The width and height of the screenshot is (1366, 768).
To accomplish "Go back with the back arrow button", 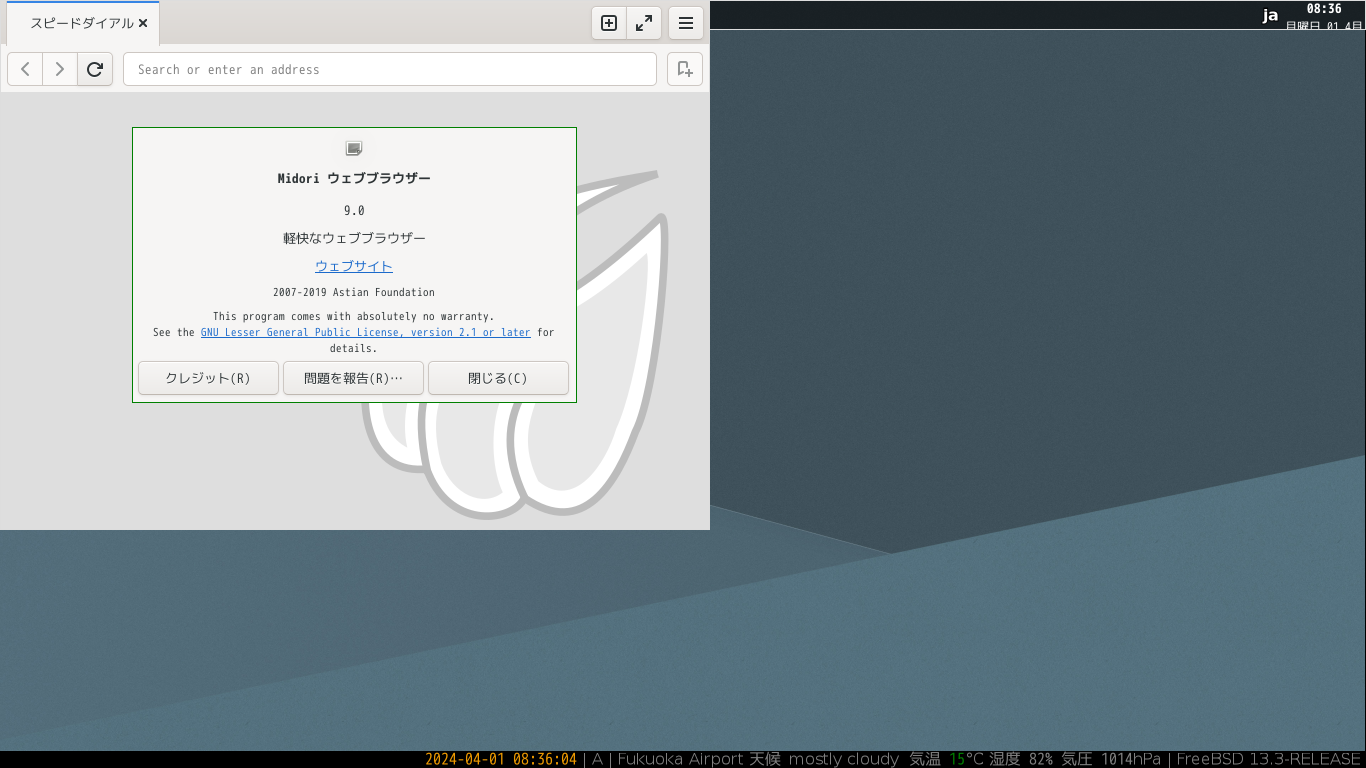I will (x=25, y=69).
